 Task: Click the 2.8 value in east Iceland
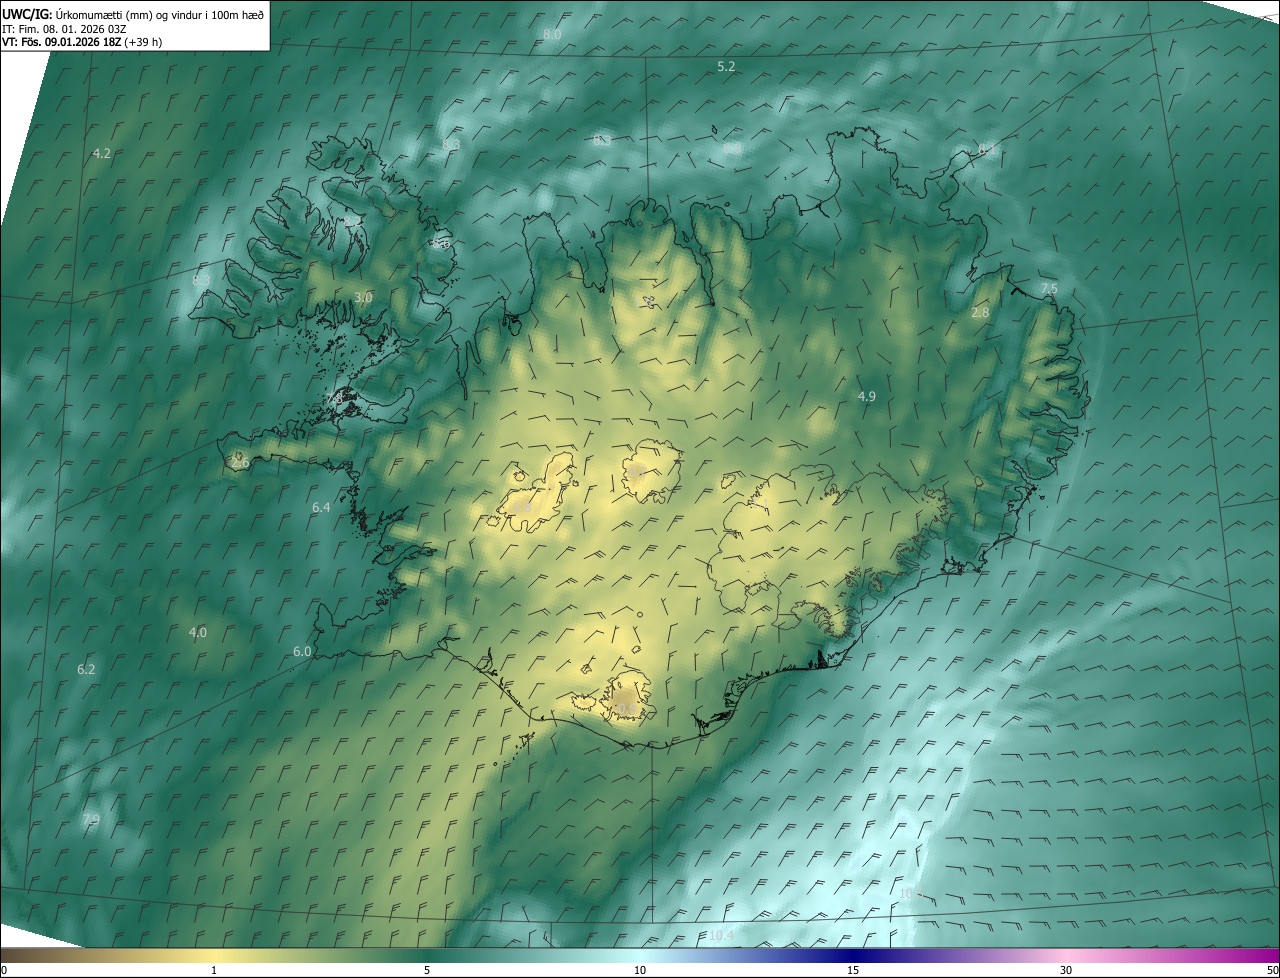[980, 312]
